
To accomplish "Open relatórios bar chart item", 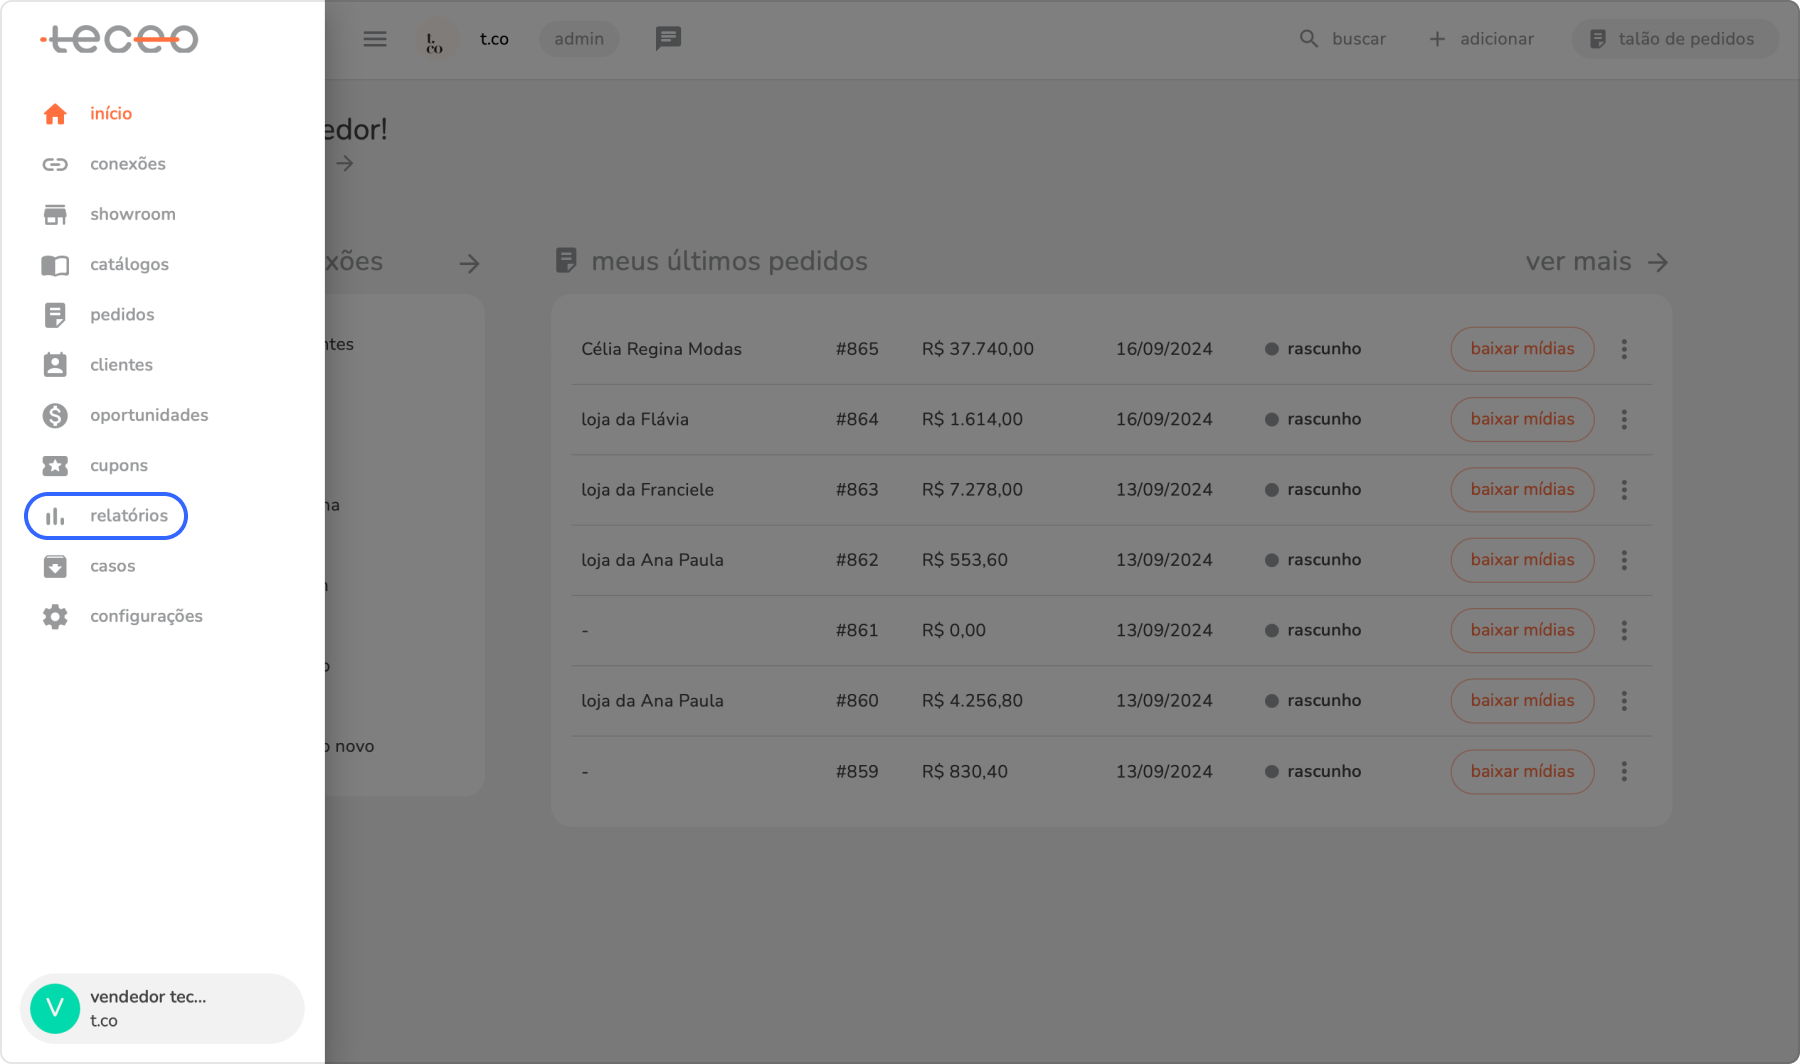I will 106,516.
